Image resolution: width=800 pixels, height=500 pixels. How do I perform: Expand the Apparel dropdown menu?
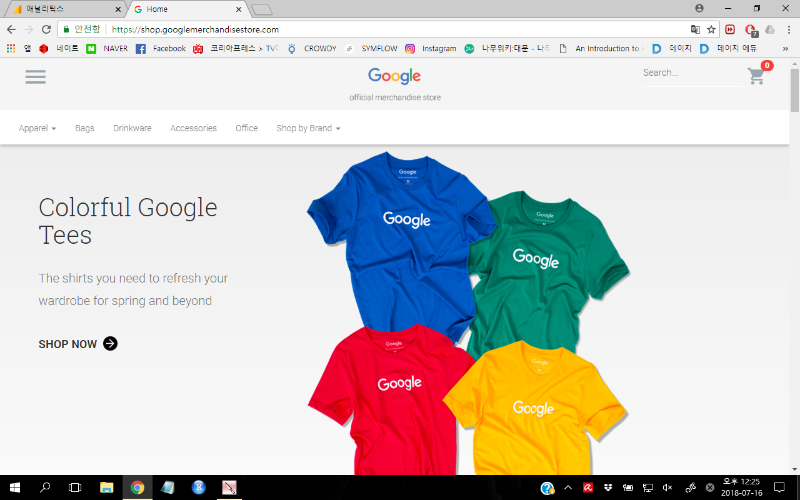(x=37, y=128)
